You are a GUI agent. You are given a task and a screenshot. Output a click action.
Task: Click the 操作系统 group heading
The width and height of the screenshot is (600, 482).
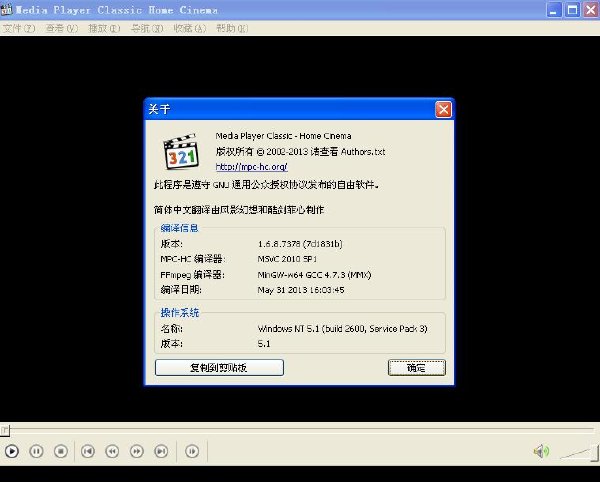tap(179, 313)
